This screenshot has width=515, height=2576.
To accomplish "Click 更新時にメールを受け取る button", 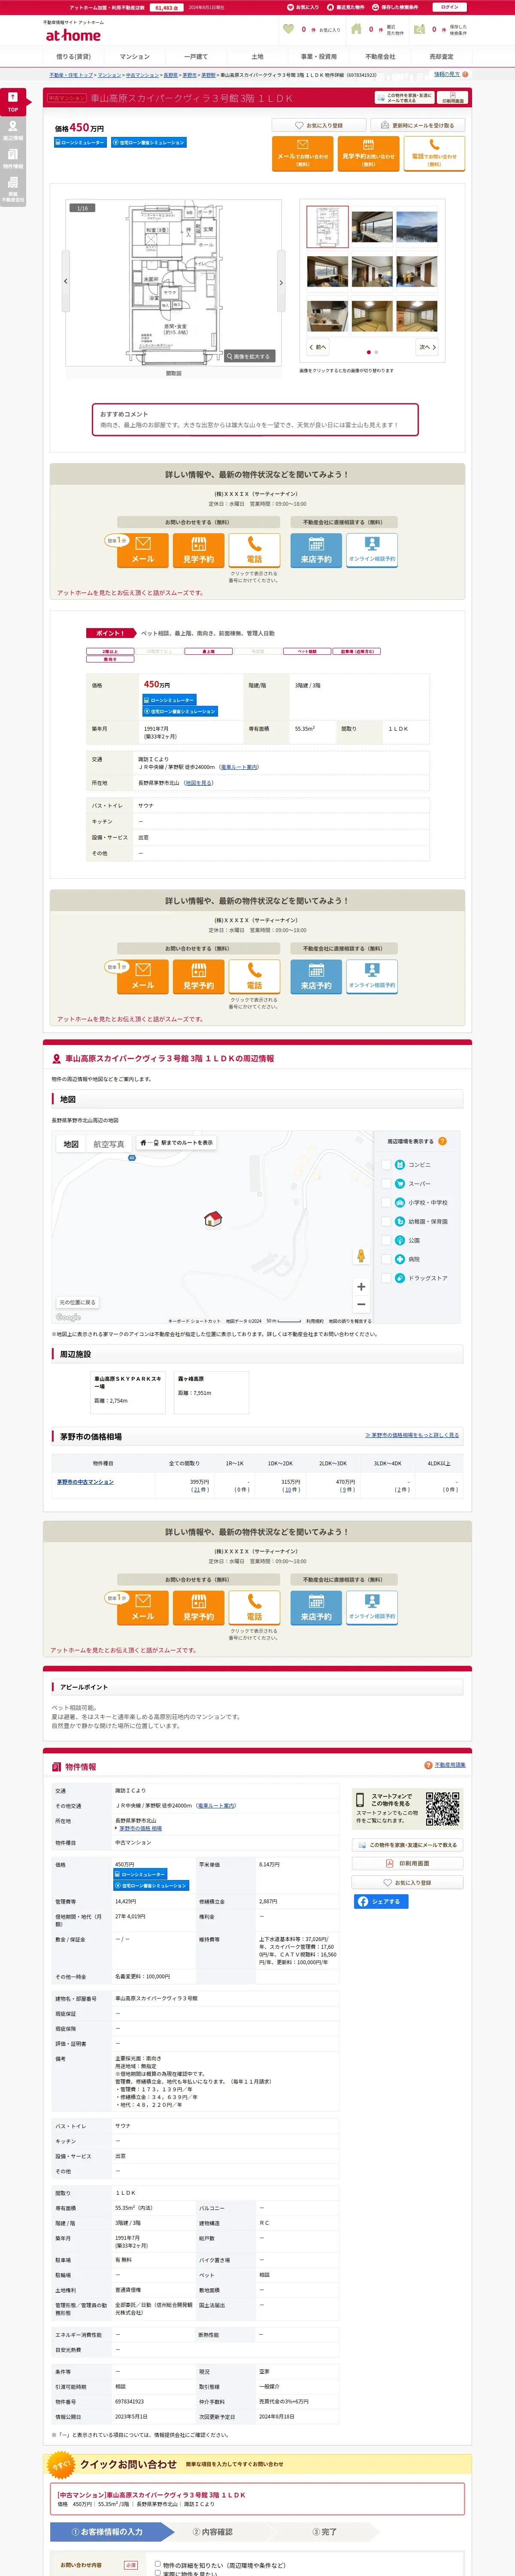I will (x=418, y=126).
